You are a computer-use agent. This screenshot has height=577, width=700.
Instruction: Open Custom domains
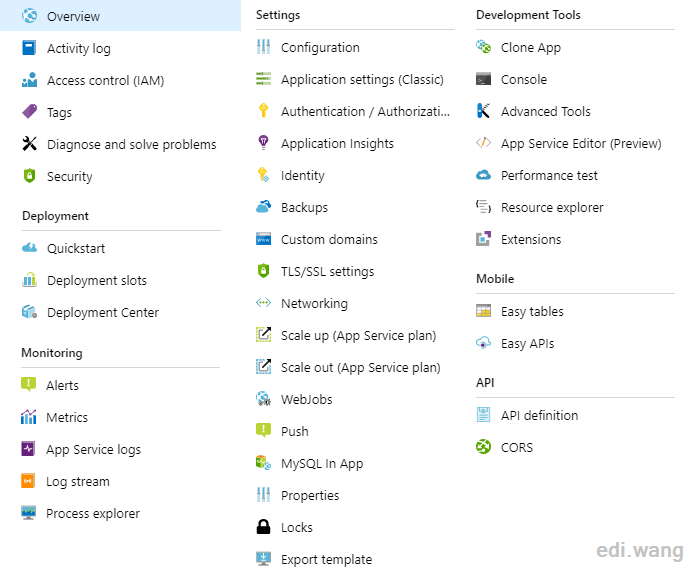(x=329, y=239)
